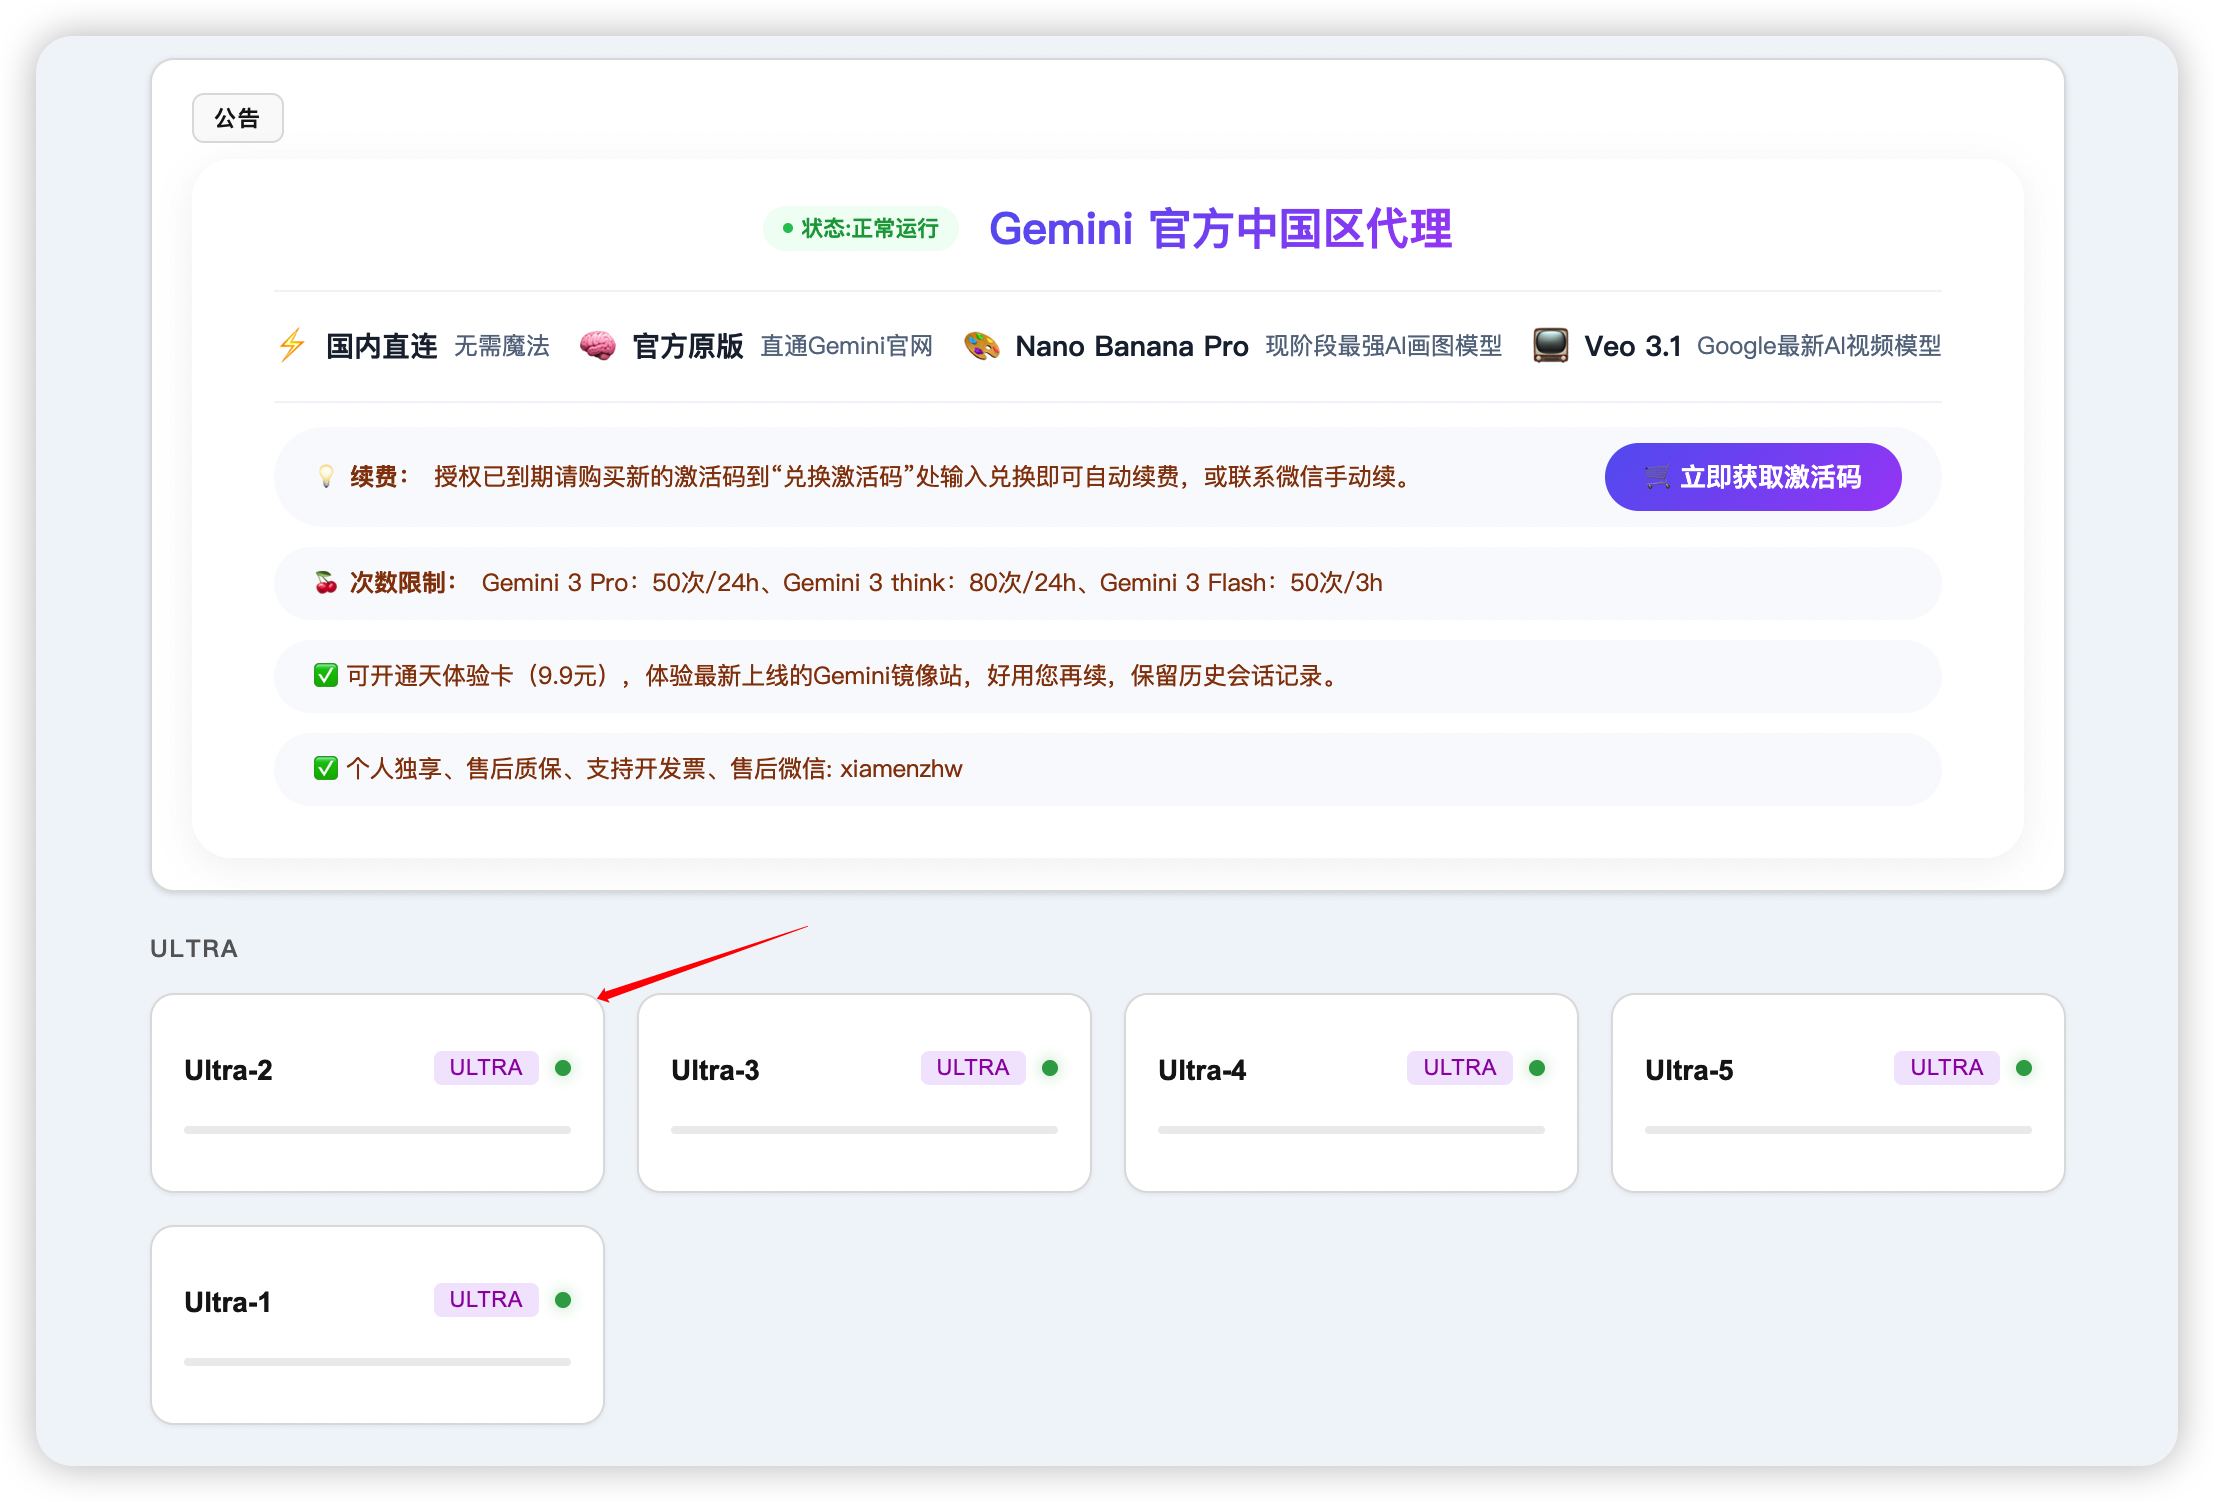Click the cherry icon beside 次数限制
Viewport: 2214px width, 1502px height.
pos(326,583)
